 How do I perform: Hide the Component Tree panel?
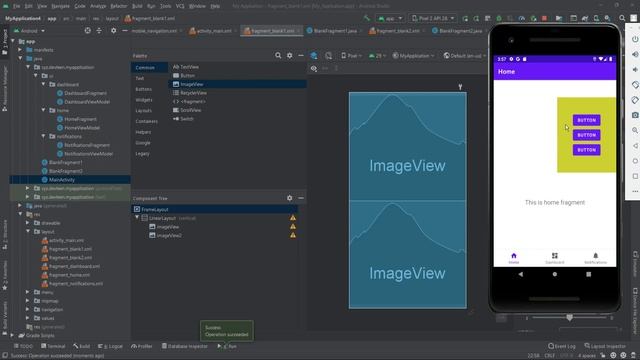pyautogui.click(x=301, y=198)
